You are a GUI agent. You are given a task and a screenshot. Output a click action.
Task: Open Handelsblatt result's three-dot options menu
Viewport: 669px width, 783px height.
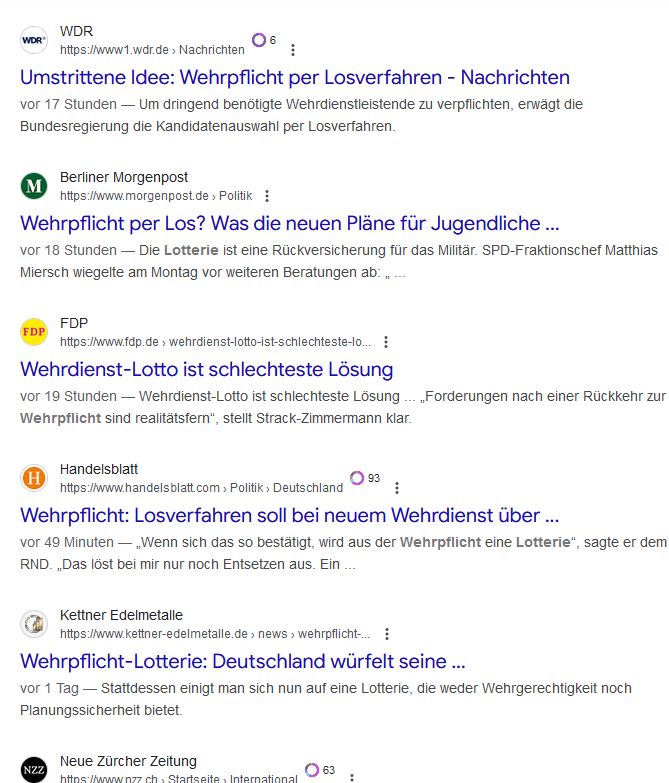(397, 488)
